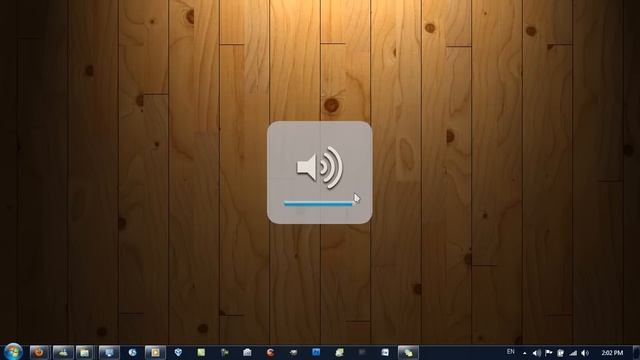
Task: Click the Show Desktop strip at taskbar end
Action: point(636,352)
